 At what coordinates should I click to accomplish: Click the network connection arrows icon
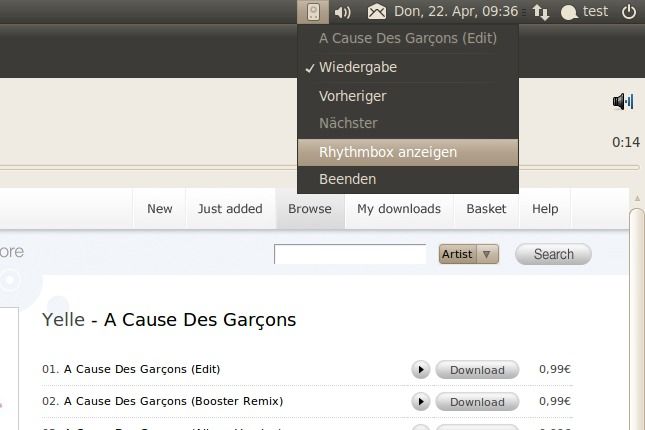tap(541, 12)
